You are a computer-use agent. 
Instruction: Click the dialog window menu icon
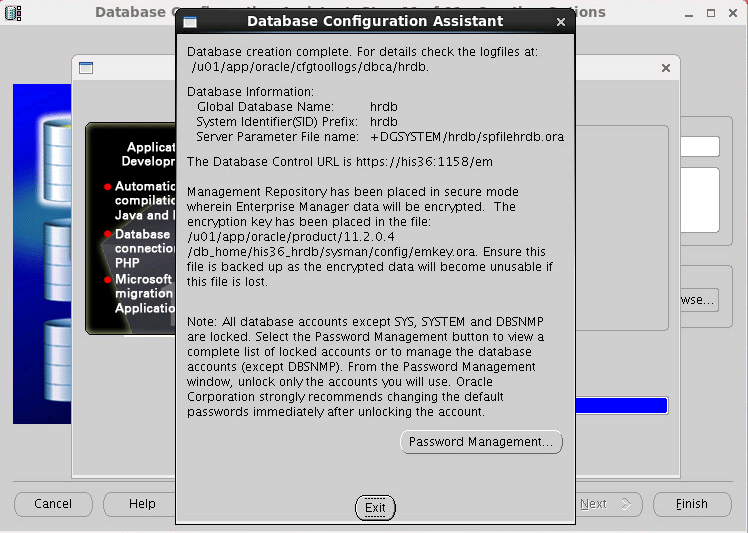point(190,22)
